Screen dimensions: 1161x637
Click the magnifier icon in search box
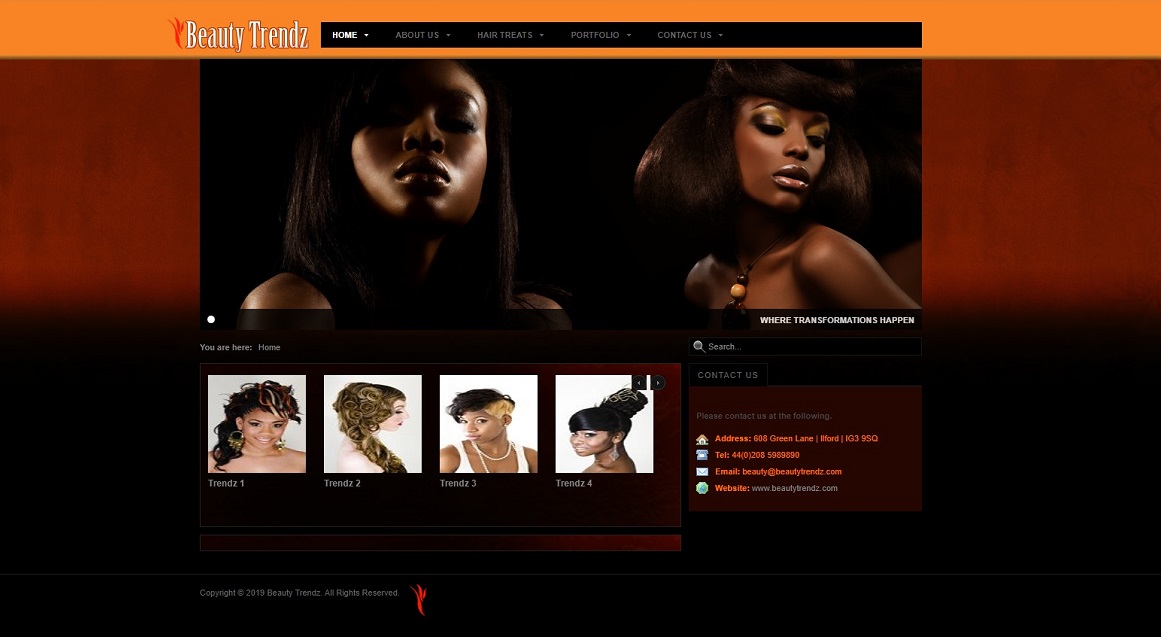point(698,347)
